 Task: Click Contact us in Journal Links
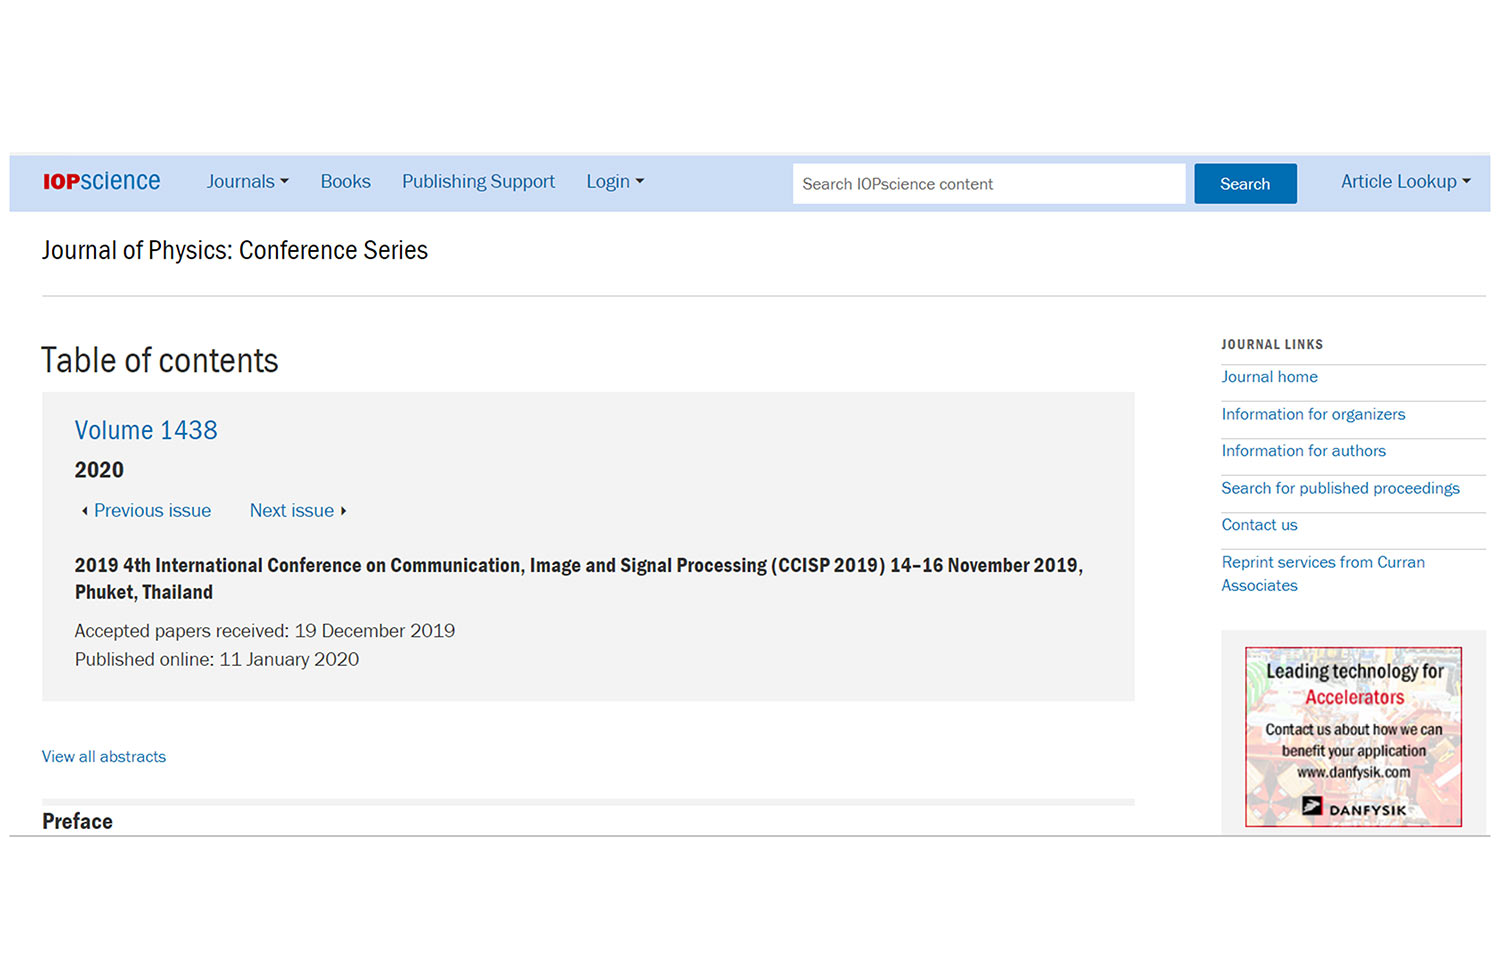pyautogui.click(x=1259, y=525)
